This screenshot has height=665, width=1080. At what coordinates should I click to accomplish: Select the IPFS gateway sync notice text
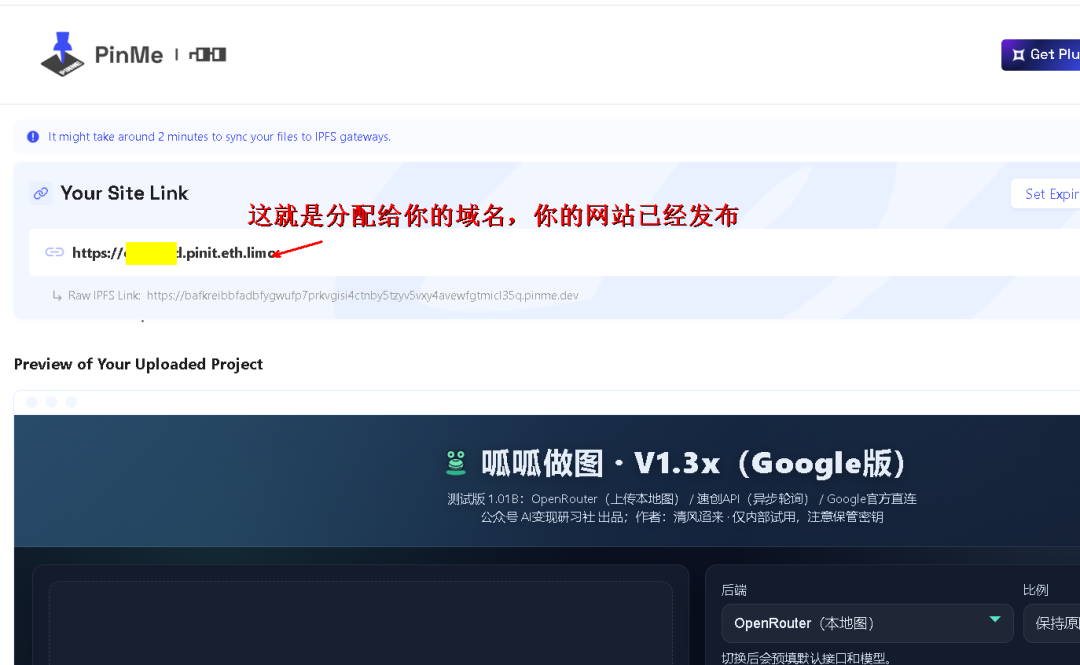click(219, 136)
